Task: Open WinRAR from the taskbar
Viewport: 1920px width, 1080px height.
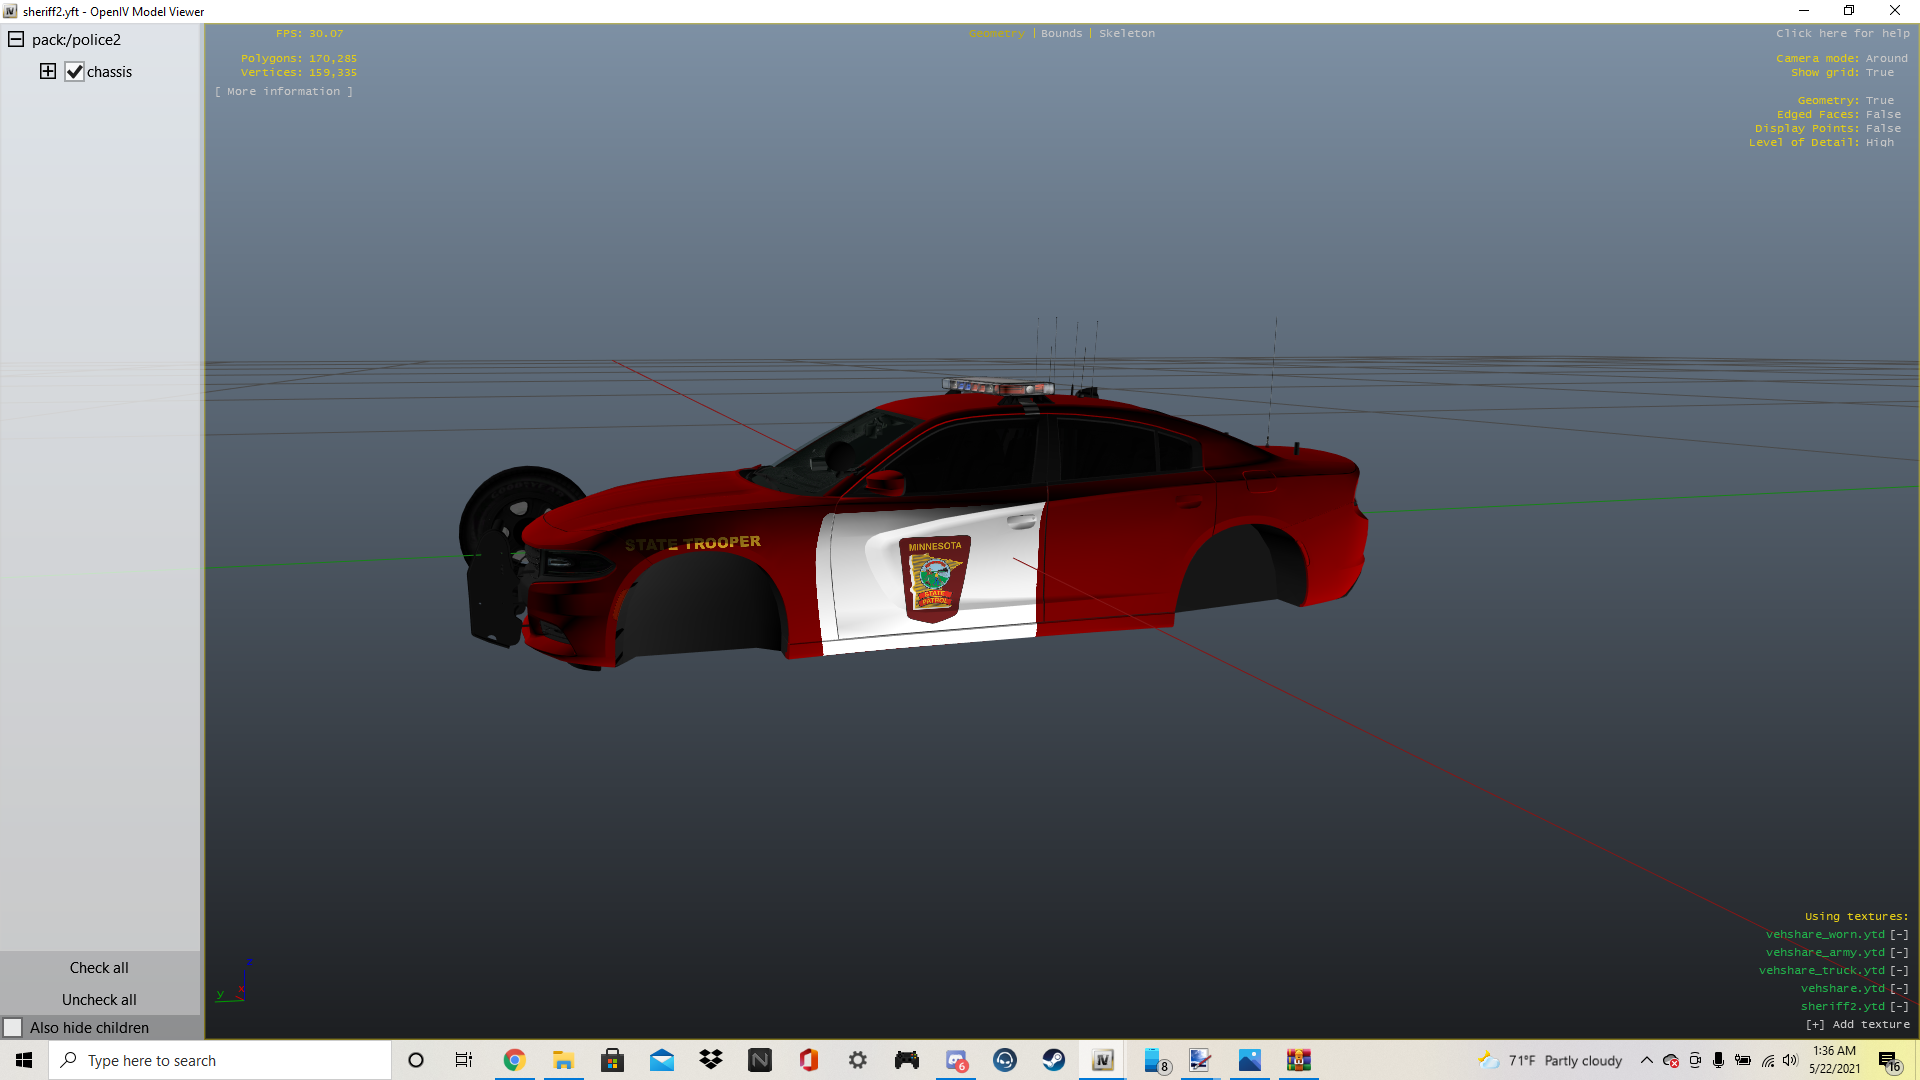Action: (x=1298, y=1060)
